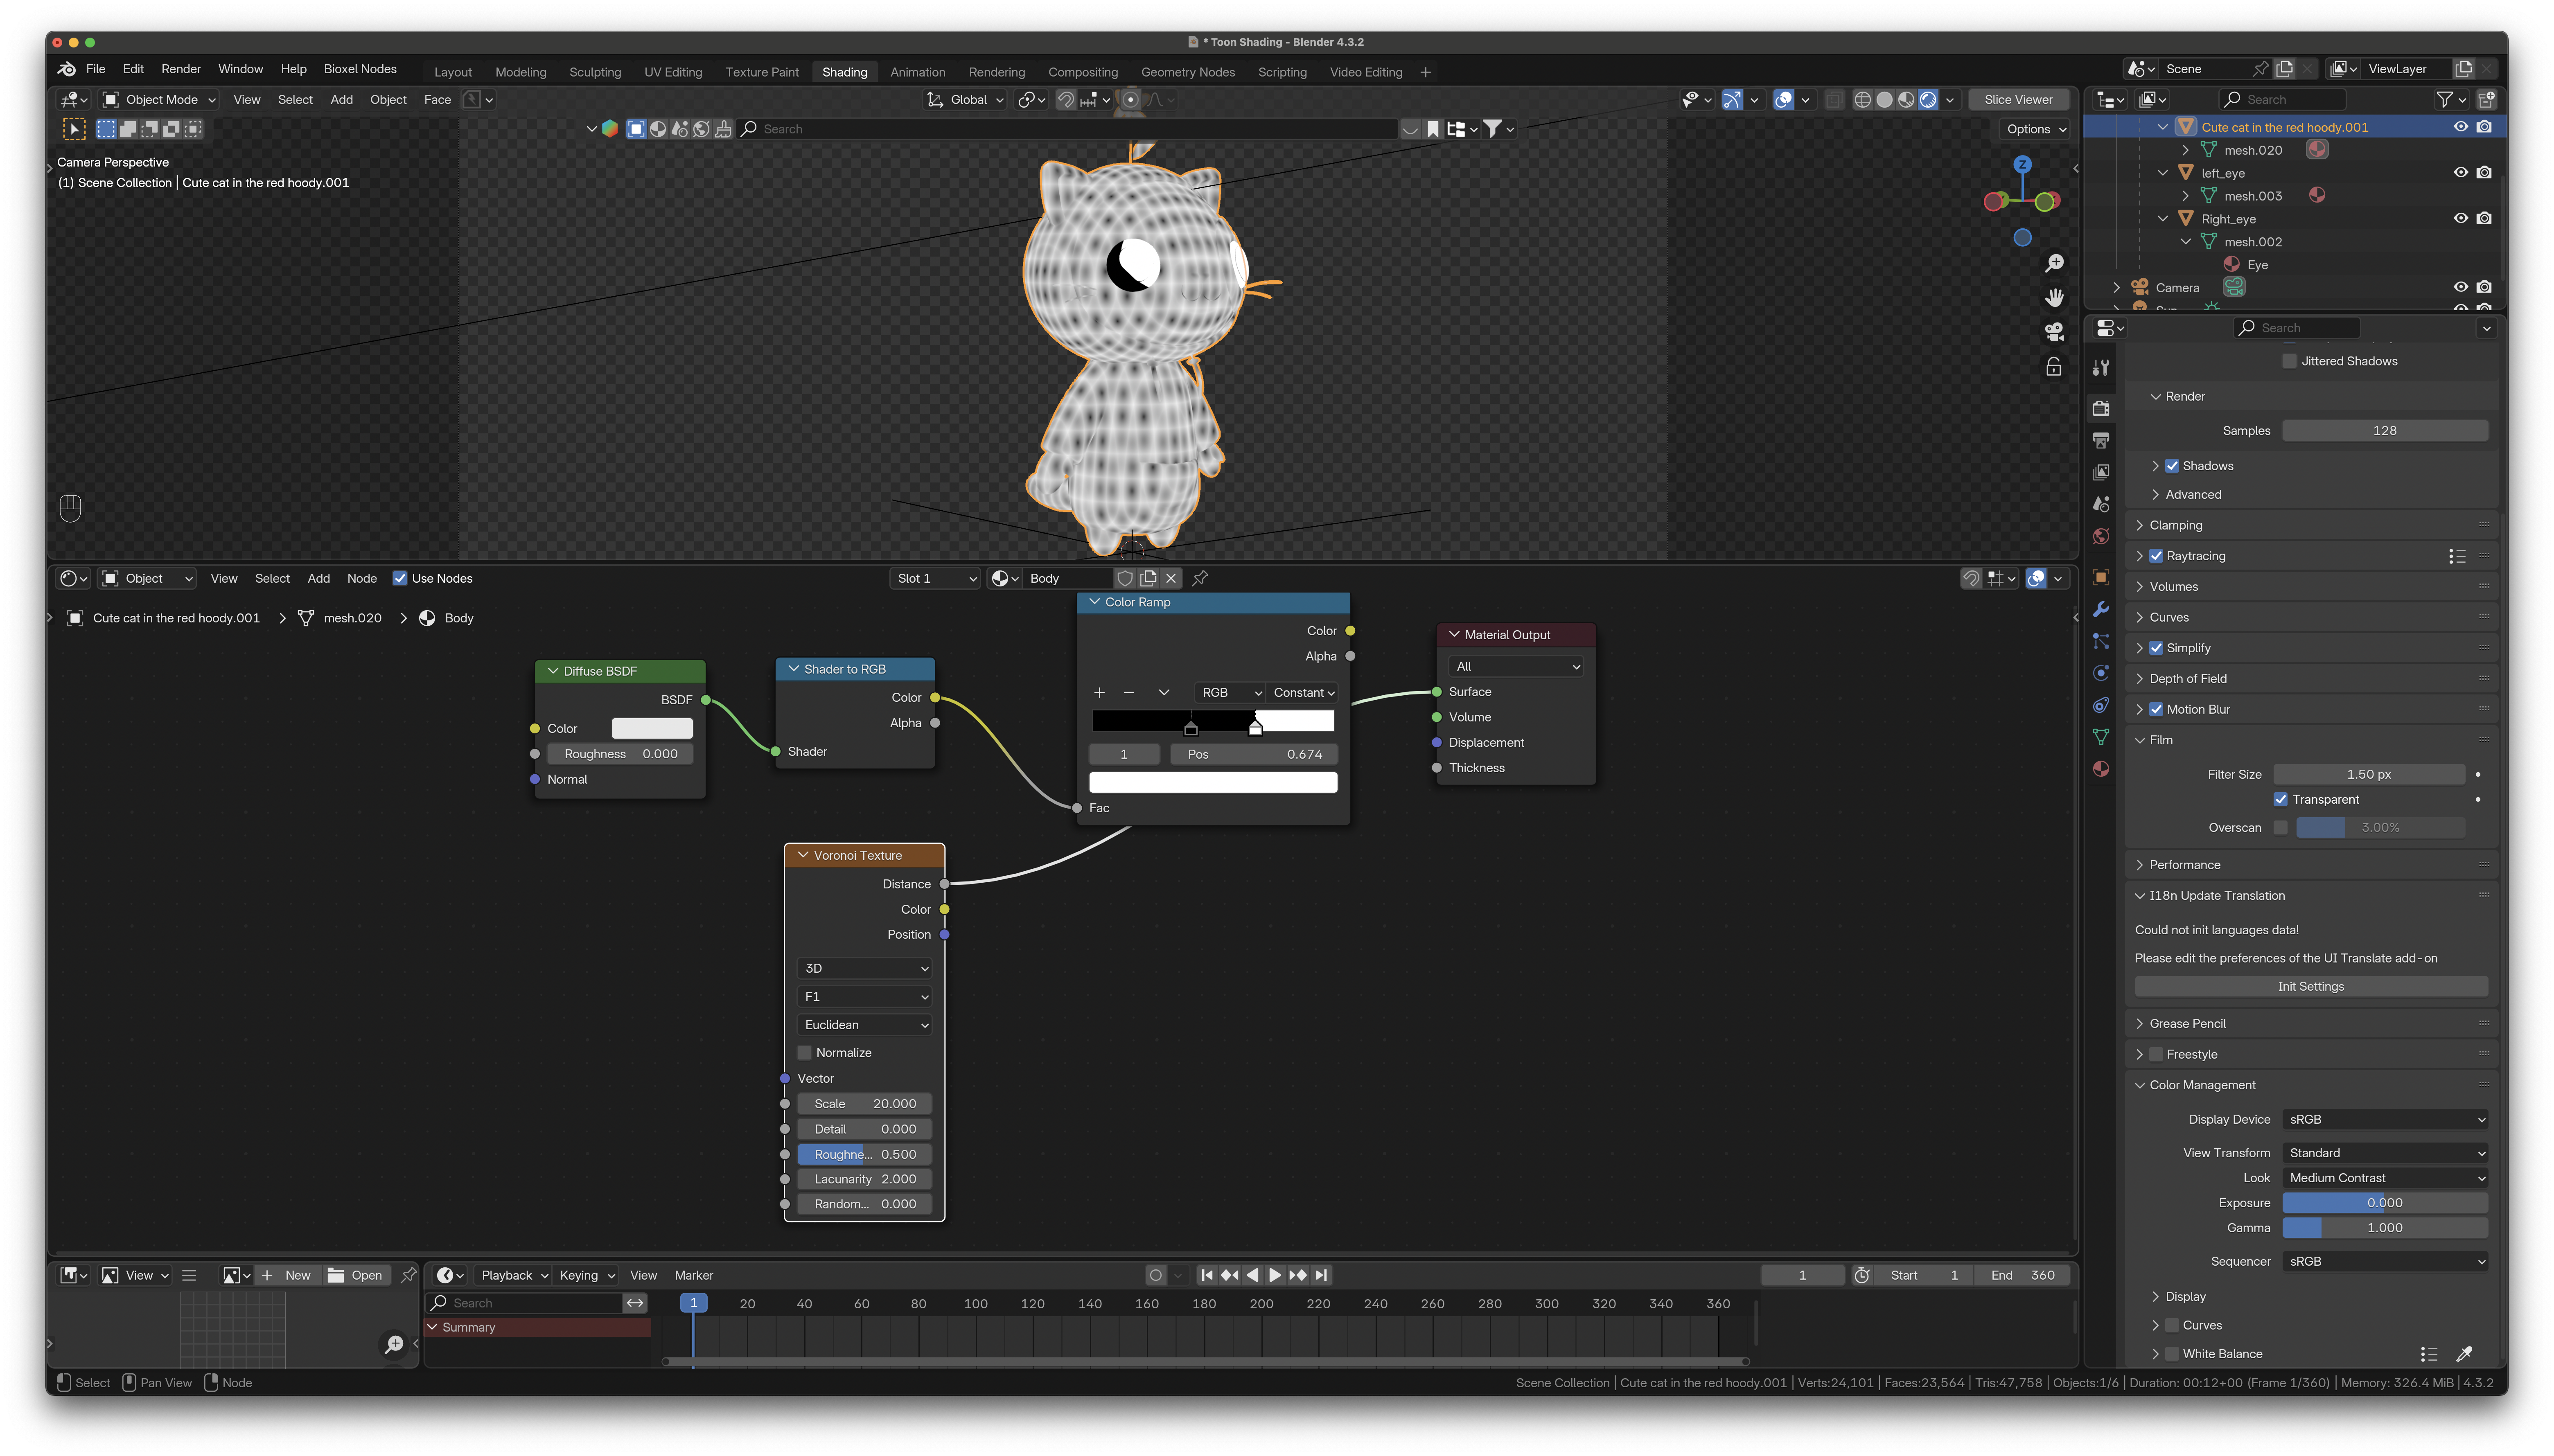Open the Object Data properties tab icon
2554x1456 pixels.
[x=2101, y=737]
